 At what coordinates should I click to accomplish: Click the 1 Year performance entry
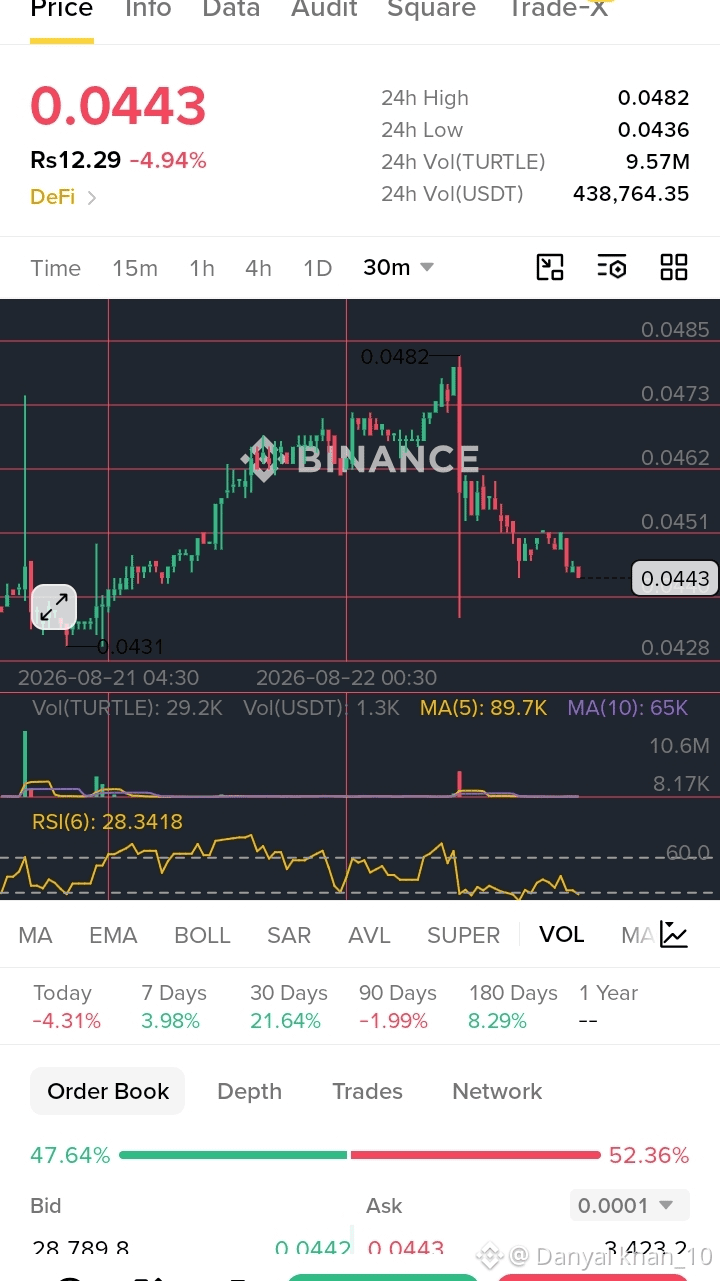click(x=608, y=1006)
